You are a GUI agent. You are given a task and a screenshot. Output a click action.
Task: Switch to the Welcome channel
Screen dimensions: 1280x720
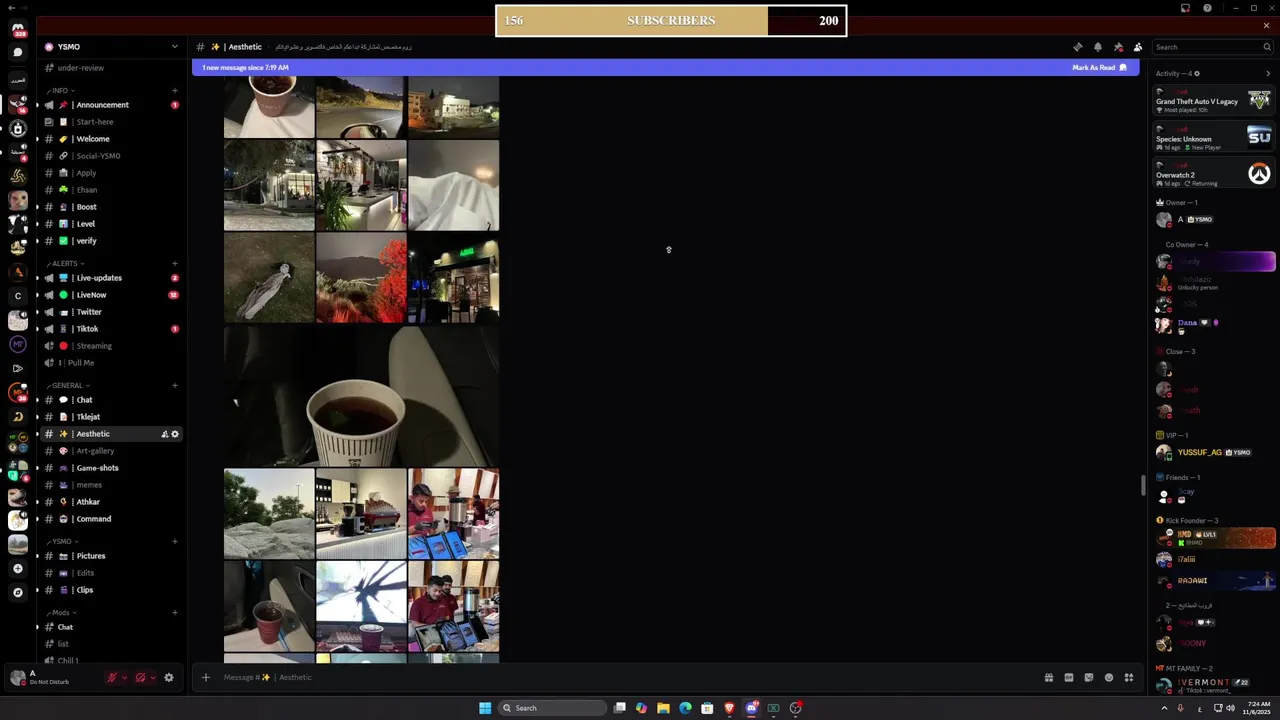pyautogui.click(x=110, y=139)
